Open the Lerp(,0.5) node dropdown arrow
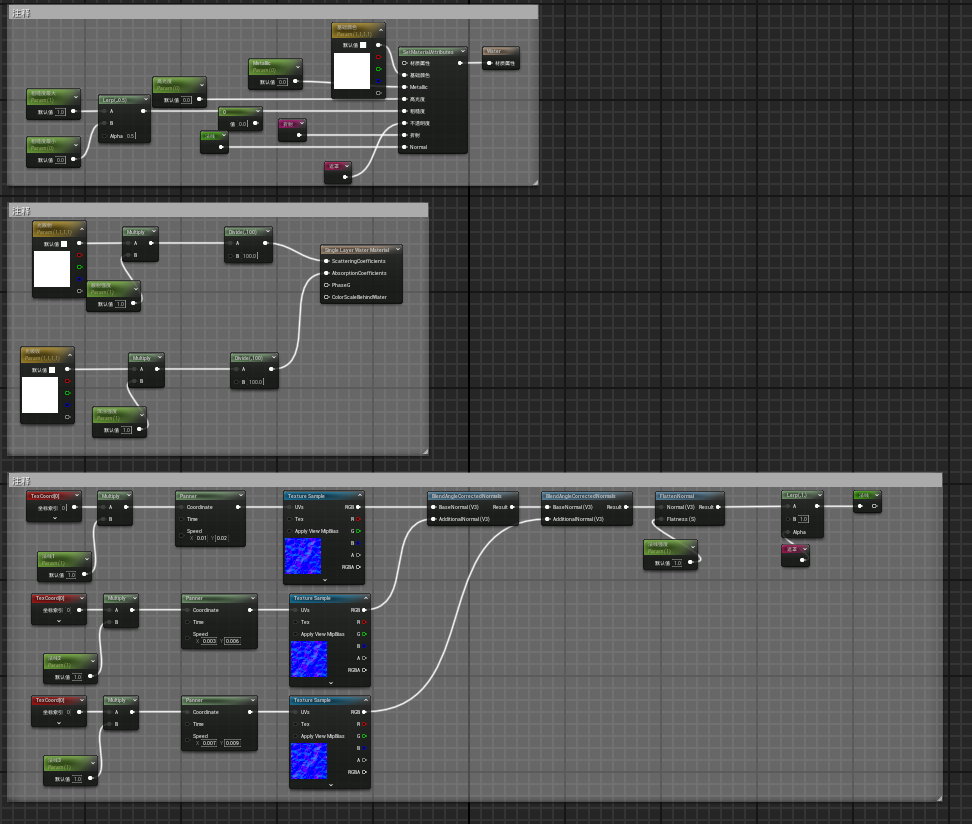The image size is (972, 824). click(x=146, y=99)
